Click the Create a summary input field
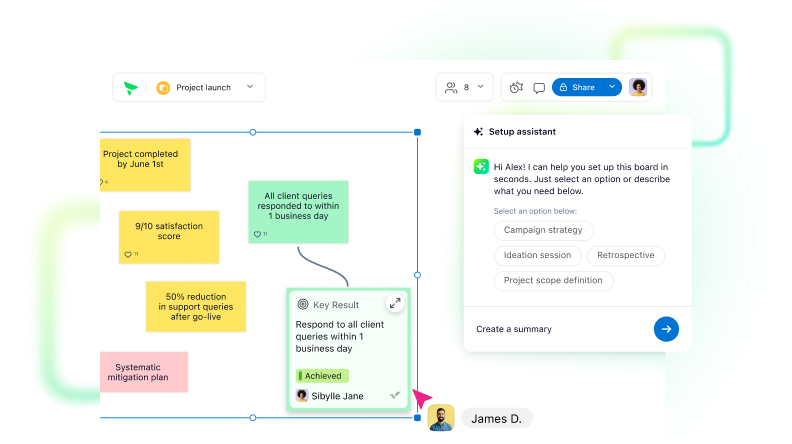The height and width of the screenshot is (444, 792). (x=561, y=329)
